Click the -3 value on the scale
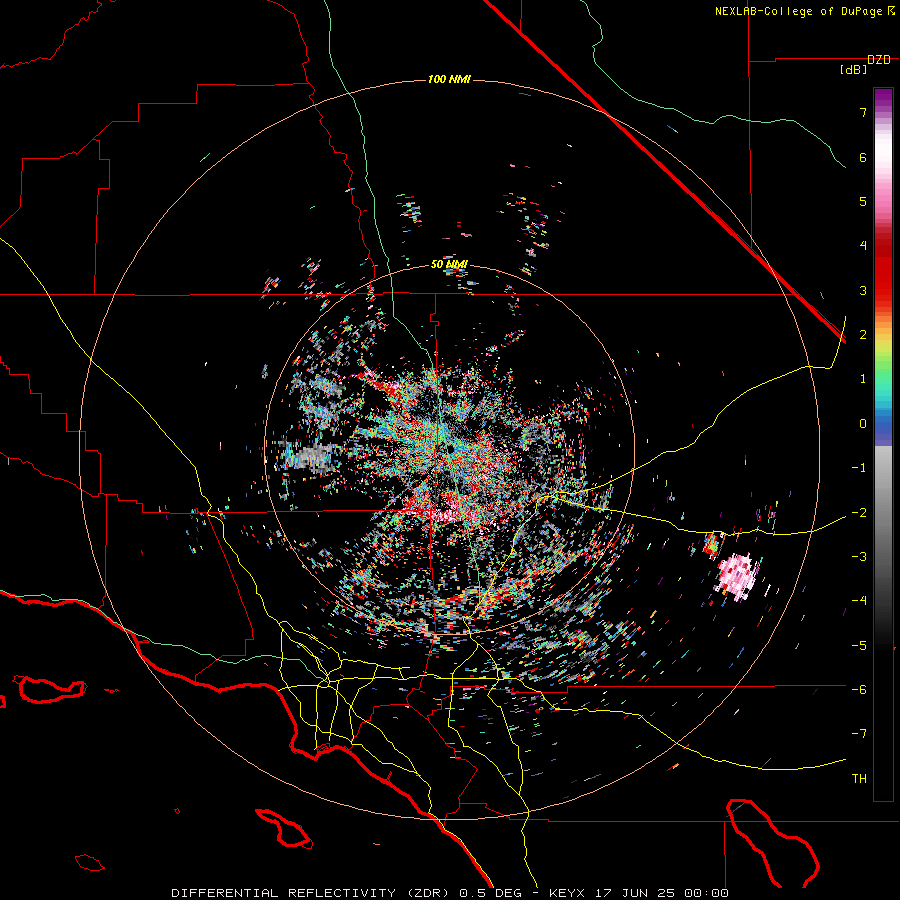Image resolution: width=900 pixels, height=900 pixels. click(859, 557)
